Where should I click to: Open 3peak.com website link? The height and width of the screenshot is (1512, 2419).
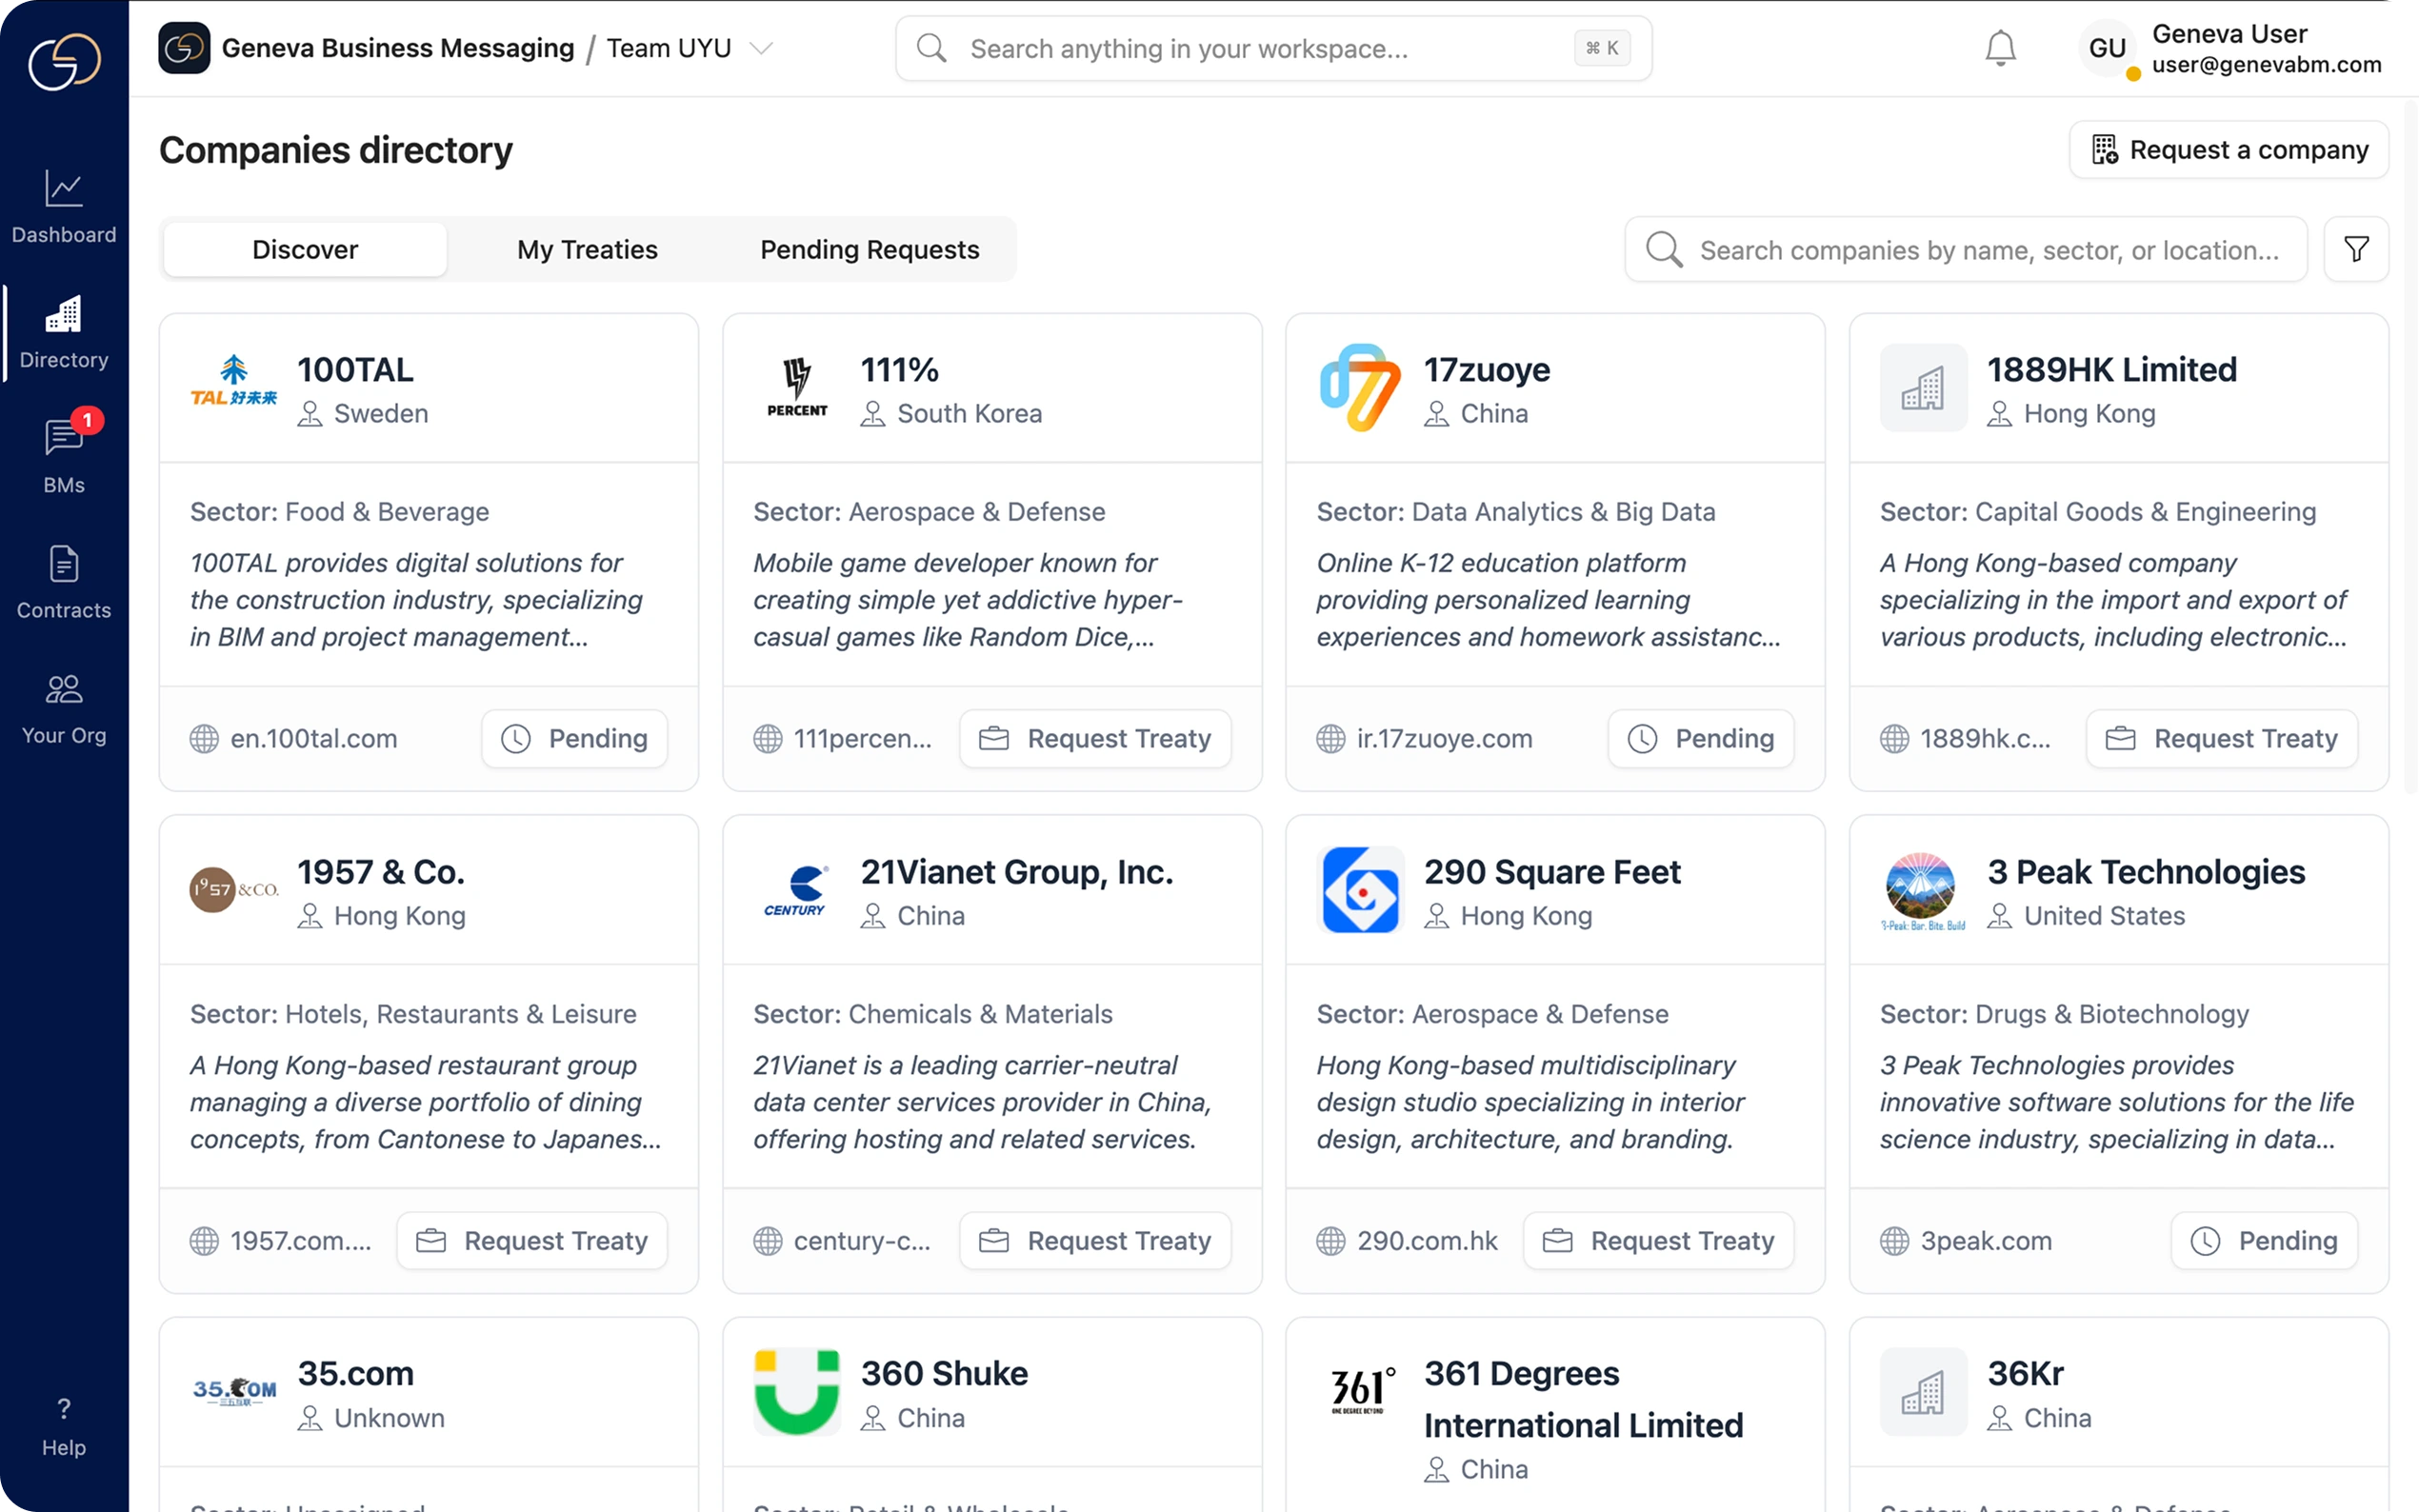pos(1986,1240)
